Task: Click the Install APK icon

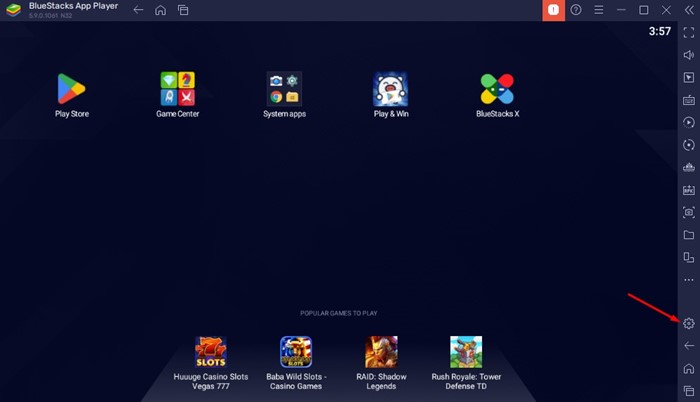Action: [x=688, y=189]
